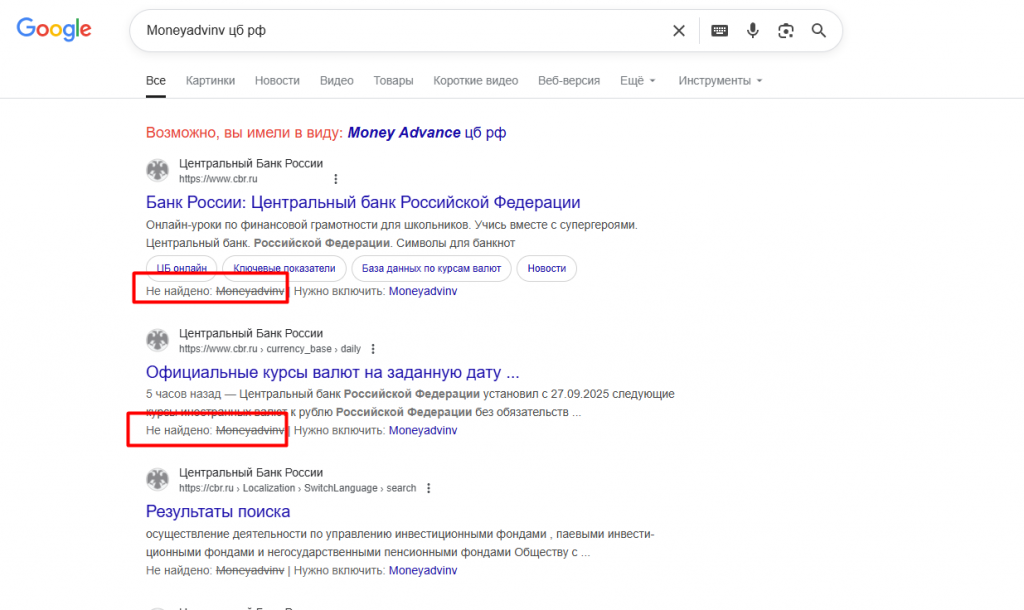The image size is (1024, 610).
Task: Open three-dot menu beside https://www.cbr.ru result
Action: pyautogui.click(x=336, y=179)
